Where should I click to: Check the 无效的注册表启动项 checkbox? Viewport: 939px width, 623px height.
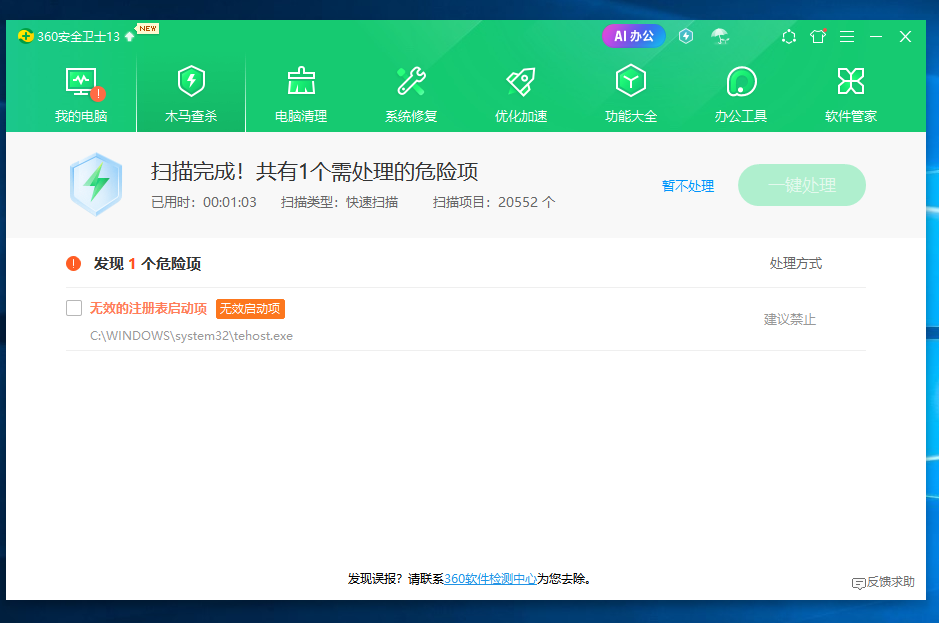(74, 308)
